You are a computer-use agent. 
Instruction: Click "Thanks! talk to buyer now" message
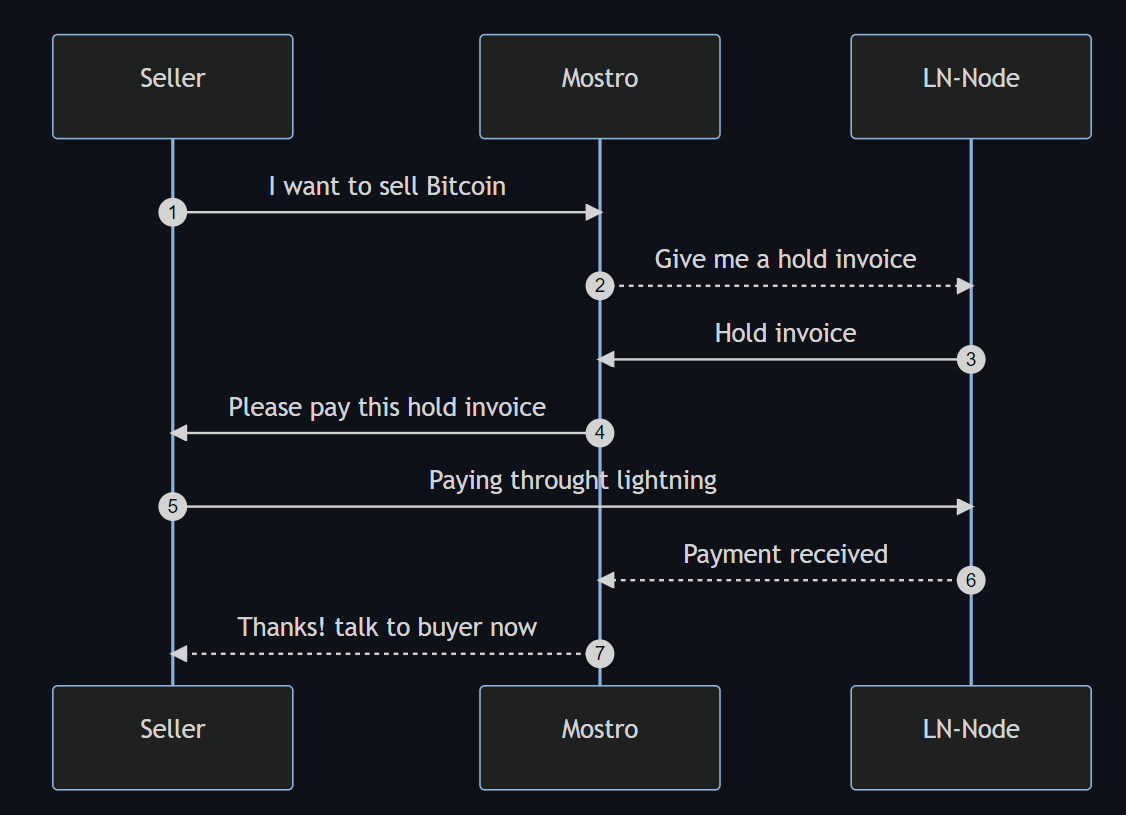pyautogui.click(x=387, y=627)
